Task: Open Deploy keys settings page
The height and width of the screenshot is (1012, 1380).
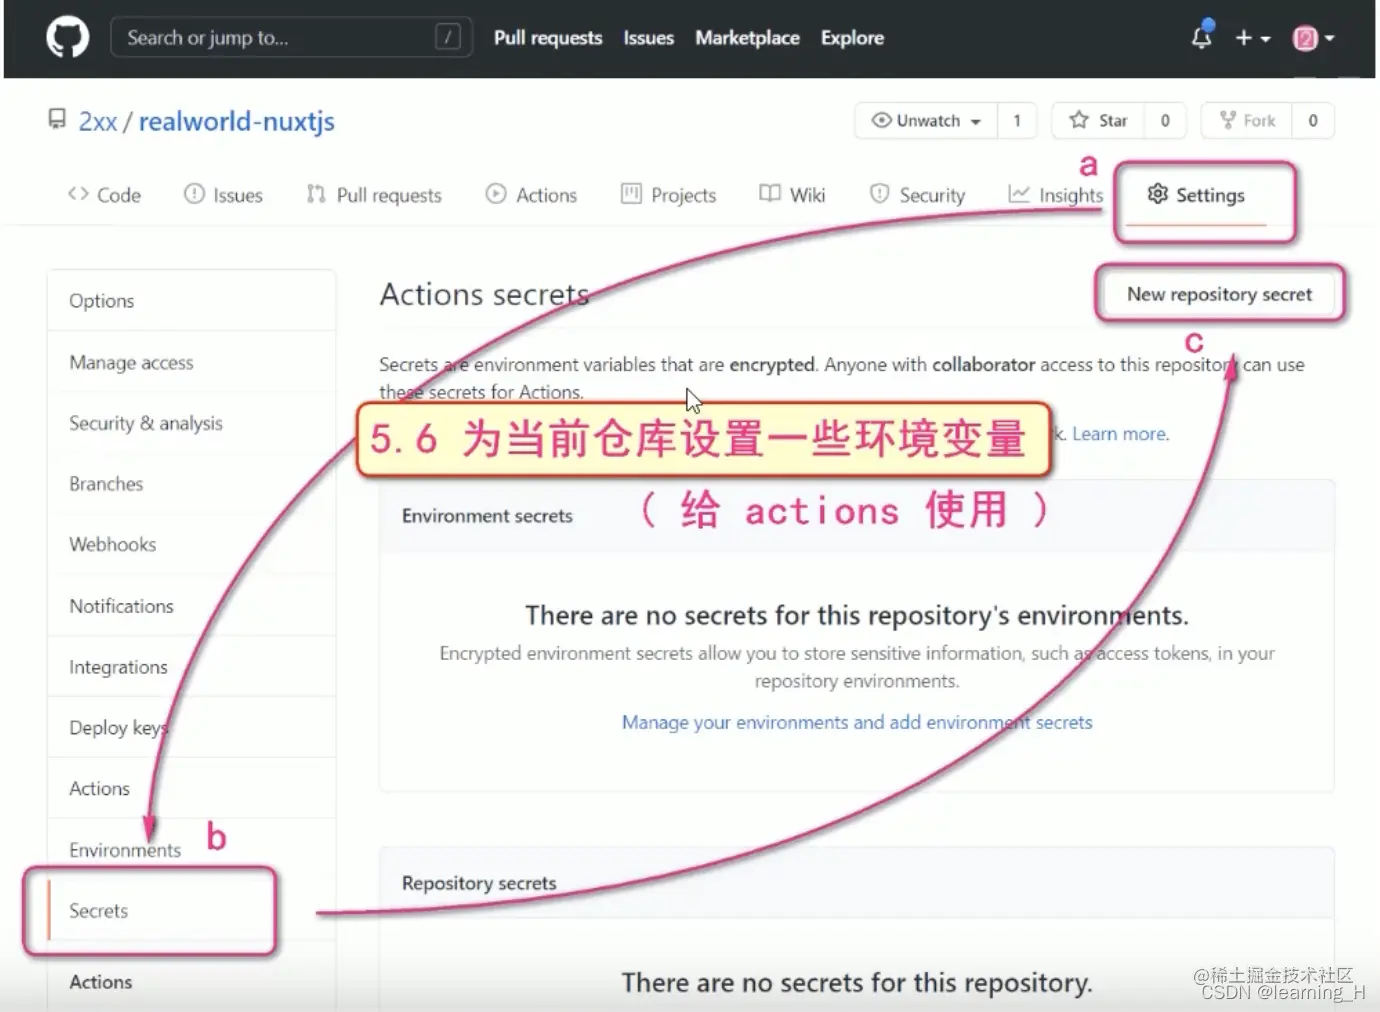Action: click(x=191, y=728)
